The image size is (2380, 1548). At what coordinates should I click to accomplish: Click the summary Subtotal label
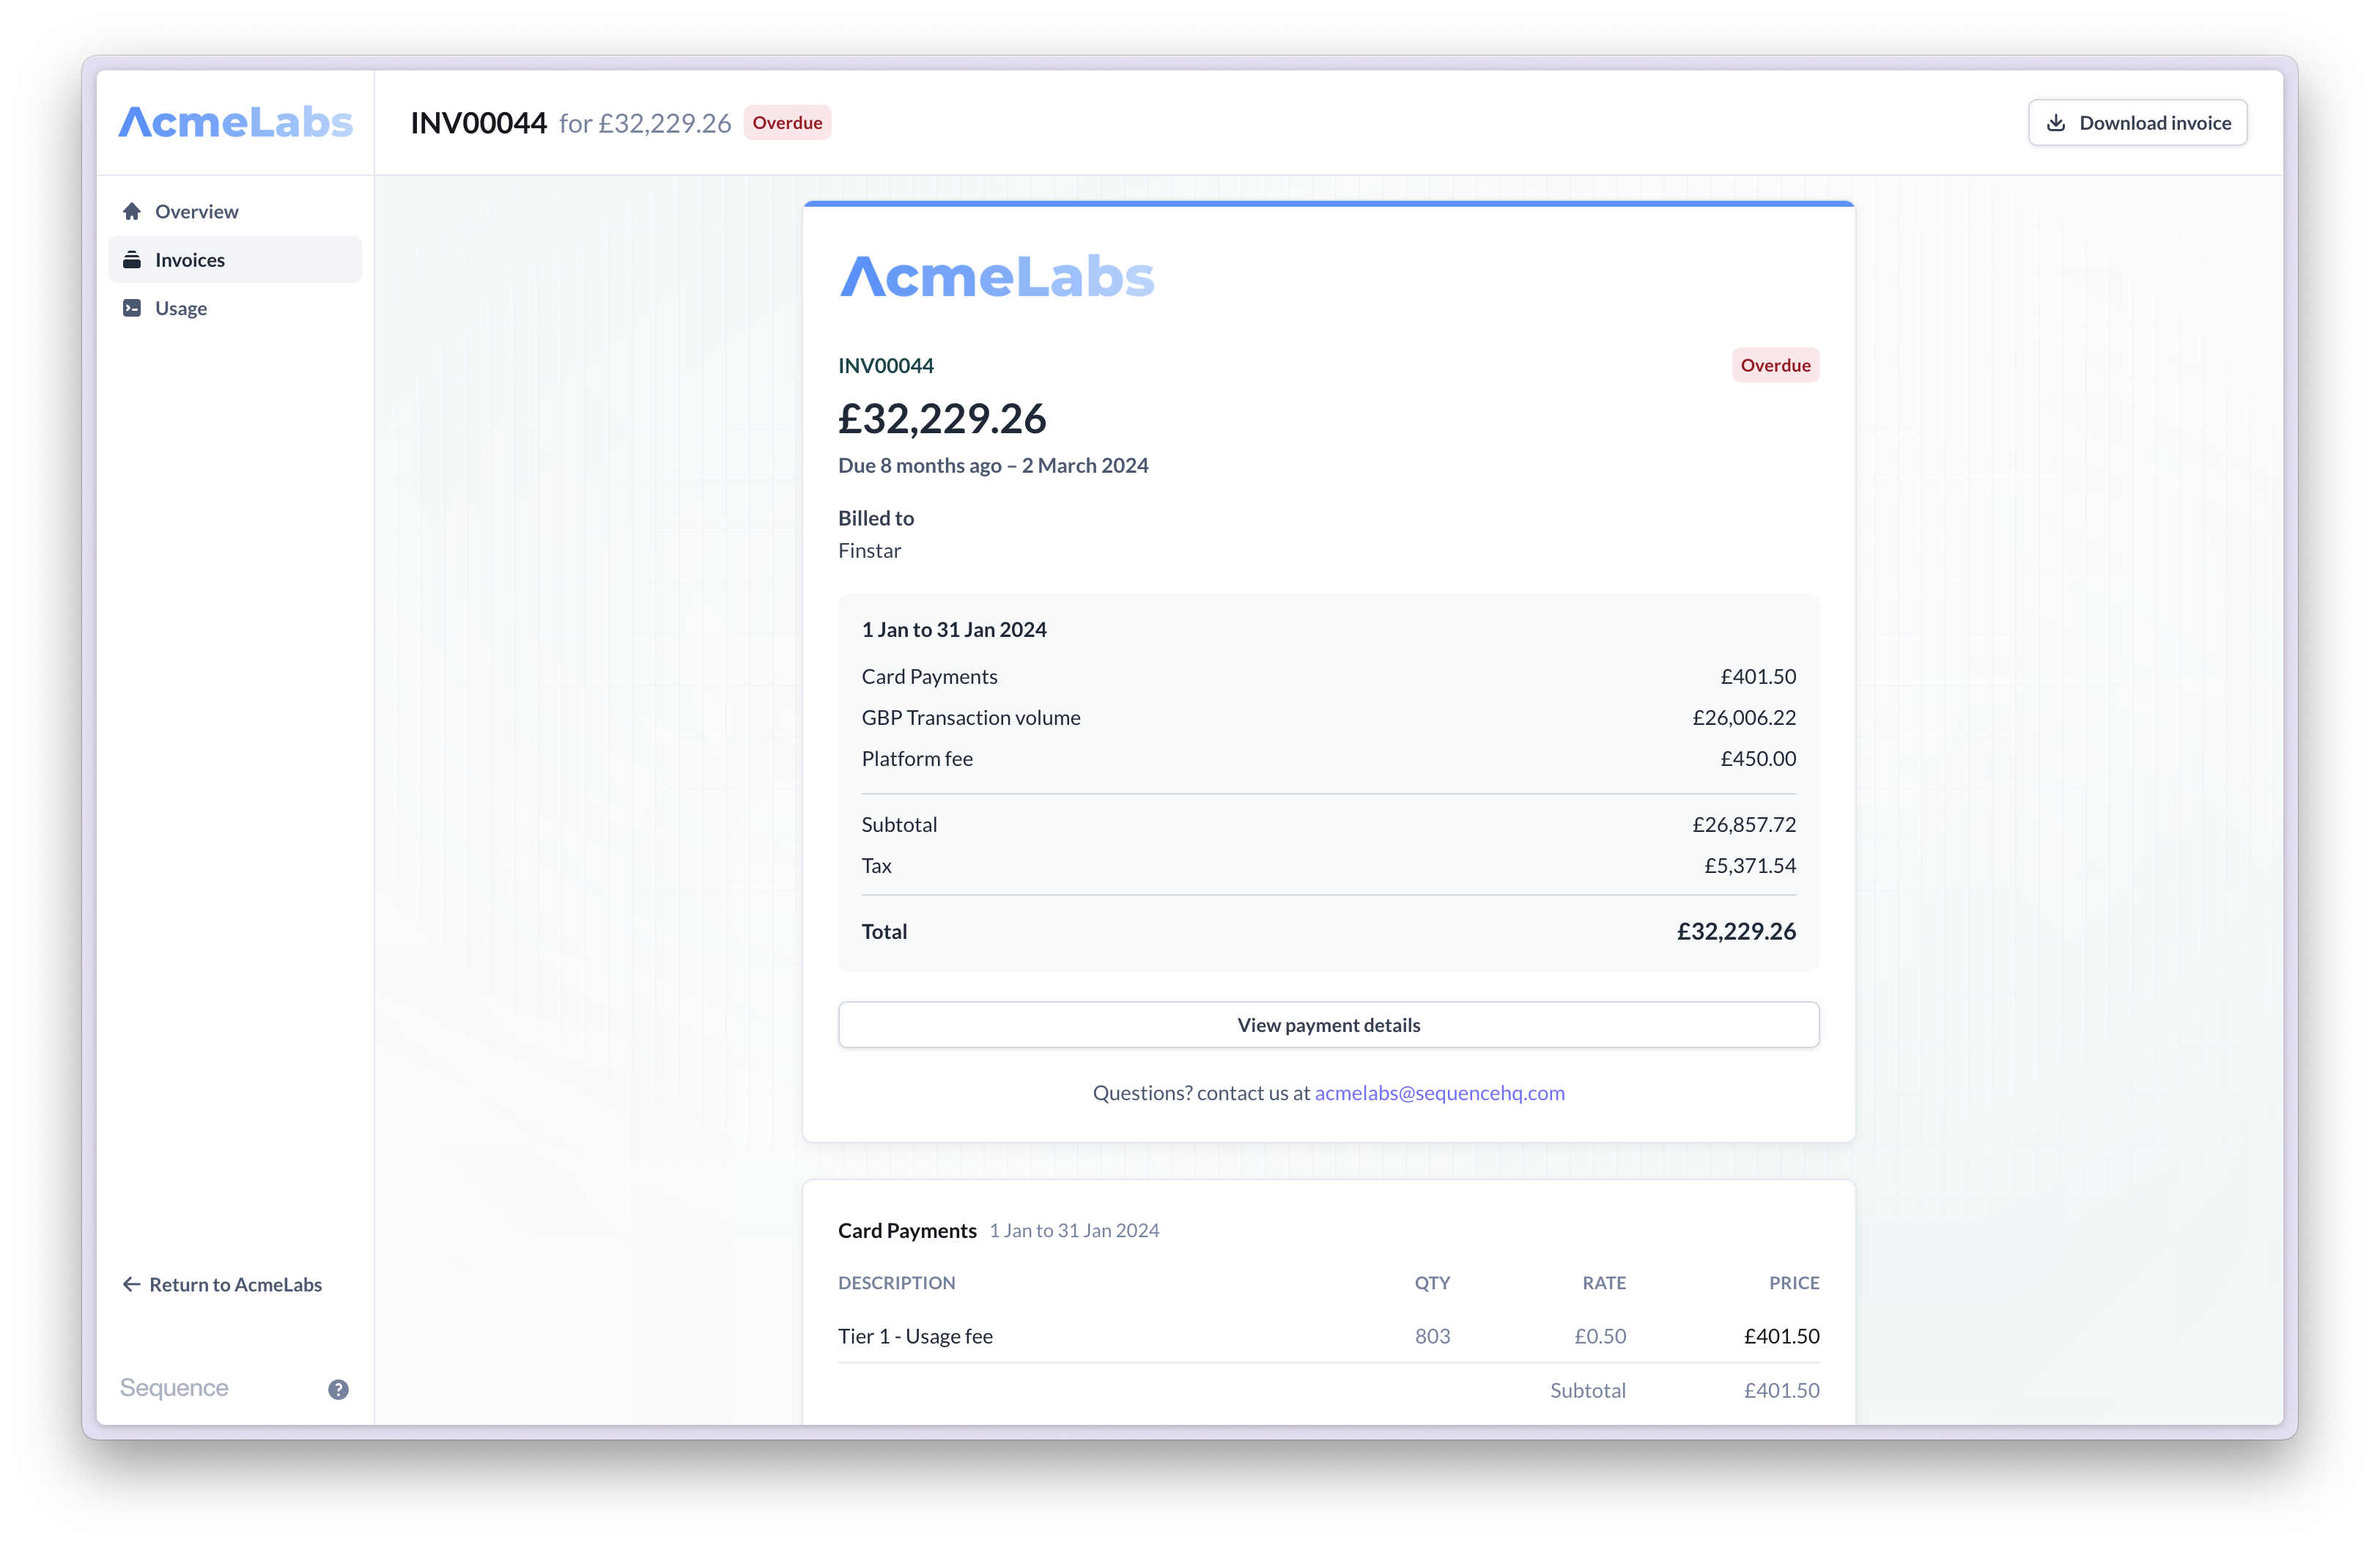[899, 825]
